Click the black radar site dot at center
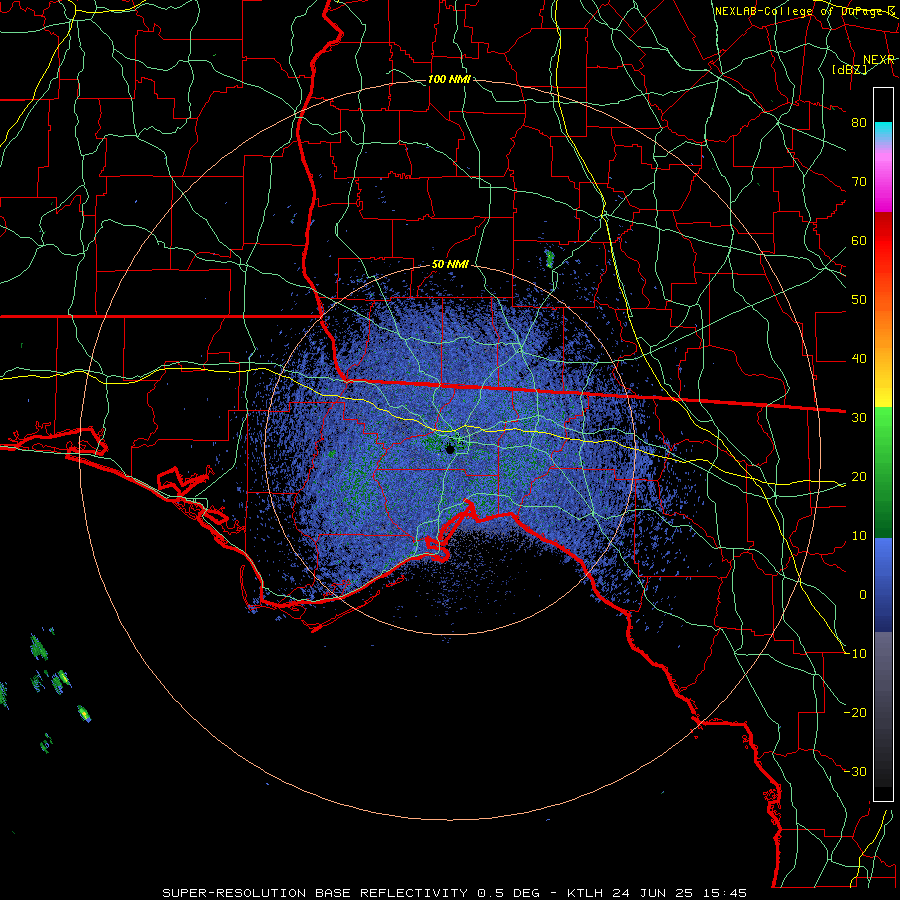 point(450,449)
